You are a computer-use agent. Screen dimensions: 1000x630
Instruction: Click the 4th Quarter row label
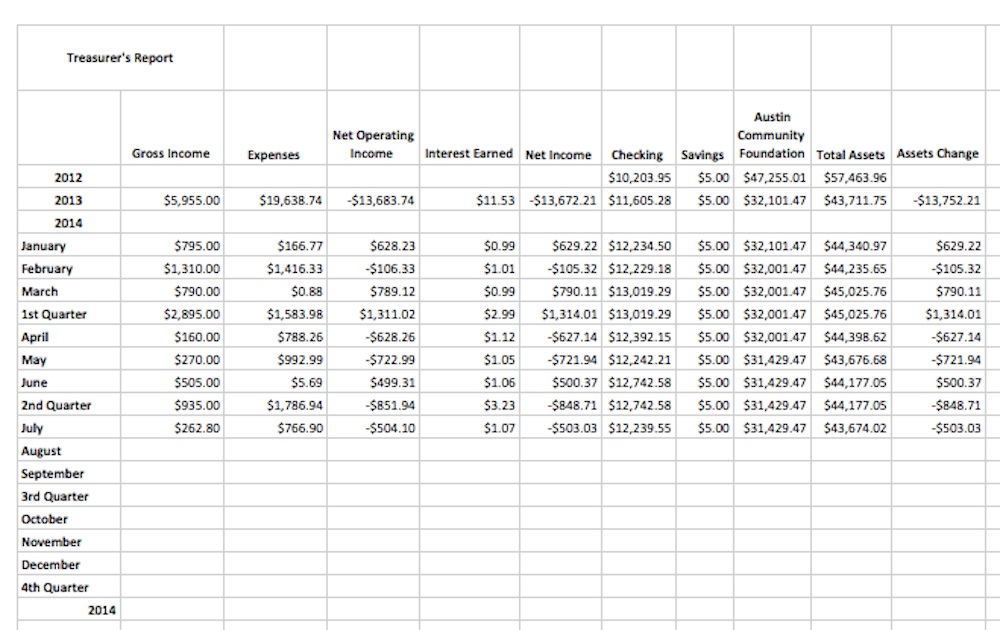[55, 588]
